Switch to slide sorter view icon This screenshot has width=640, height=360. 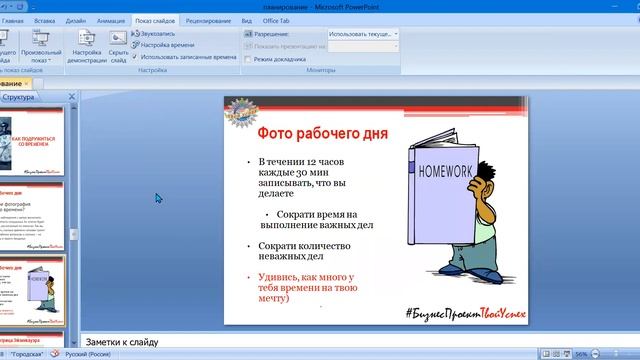tap(556, 354)
